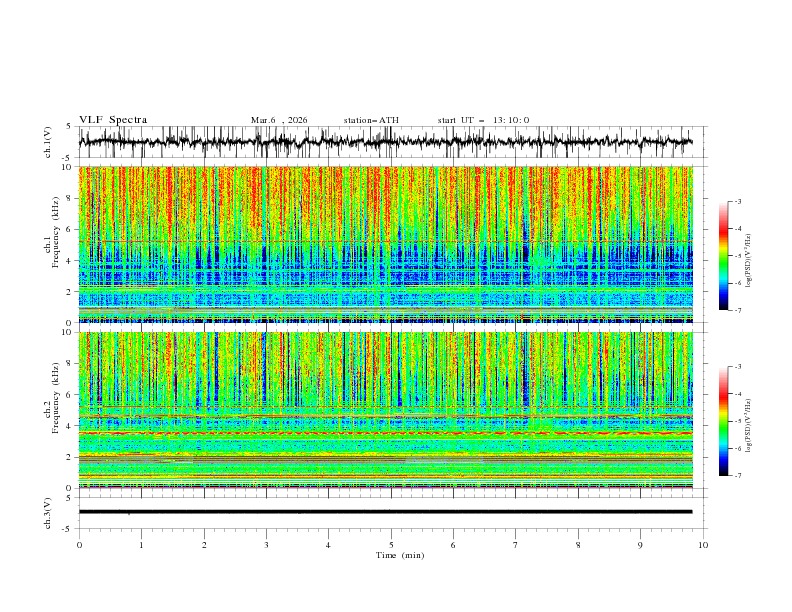This screenshot has height=612, width=792.
Task: Click inside the ch.1 spectrogram panel
Action: coord(385,244)
